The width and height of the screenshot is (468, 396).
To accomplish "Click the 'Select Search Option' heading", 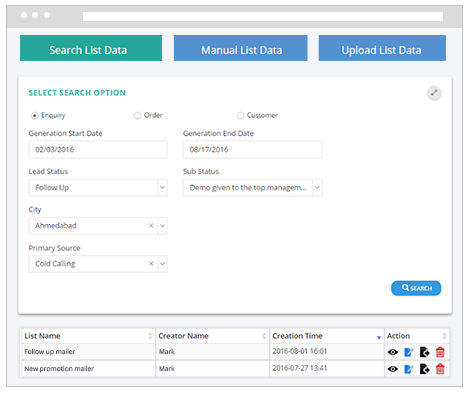I will point(77,93).
